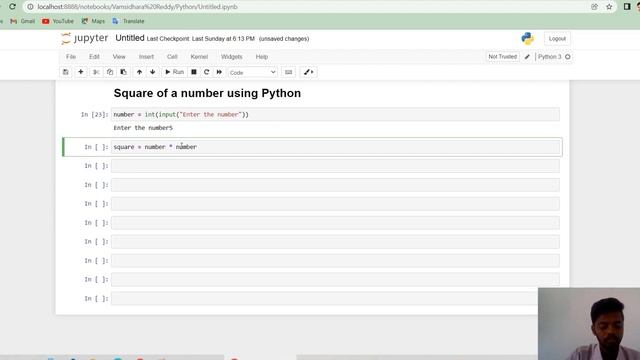
Task: Open the Widgets menu
Action: (231, 57)
